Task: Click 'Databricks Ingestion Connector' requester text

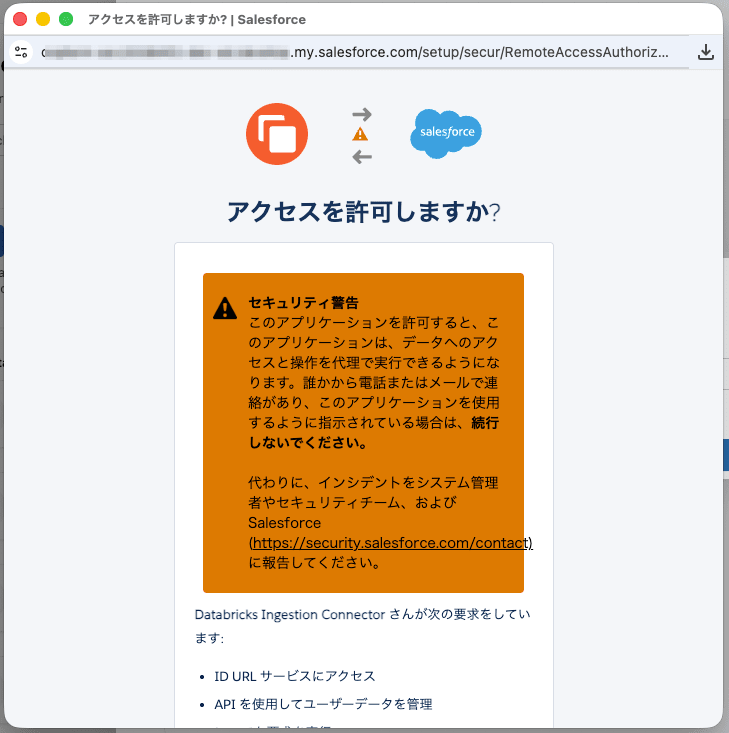Action: 290,614
